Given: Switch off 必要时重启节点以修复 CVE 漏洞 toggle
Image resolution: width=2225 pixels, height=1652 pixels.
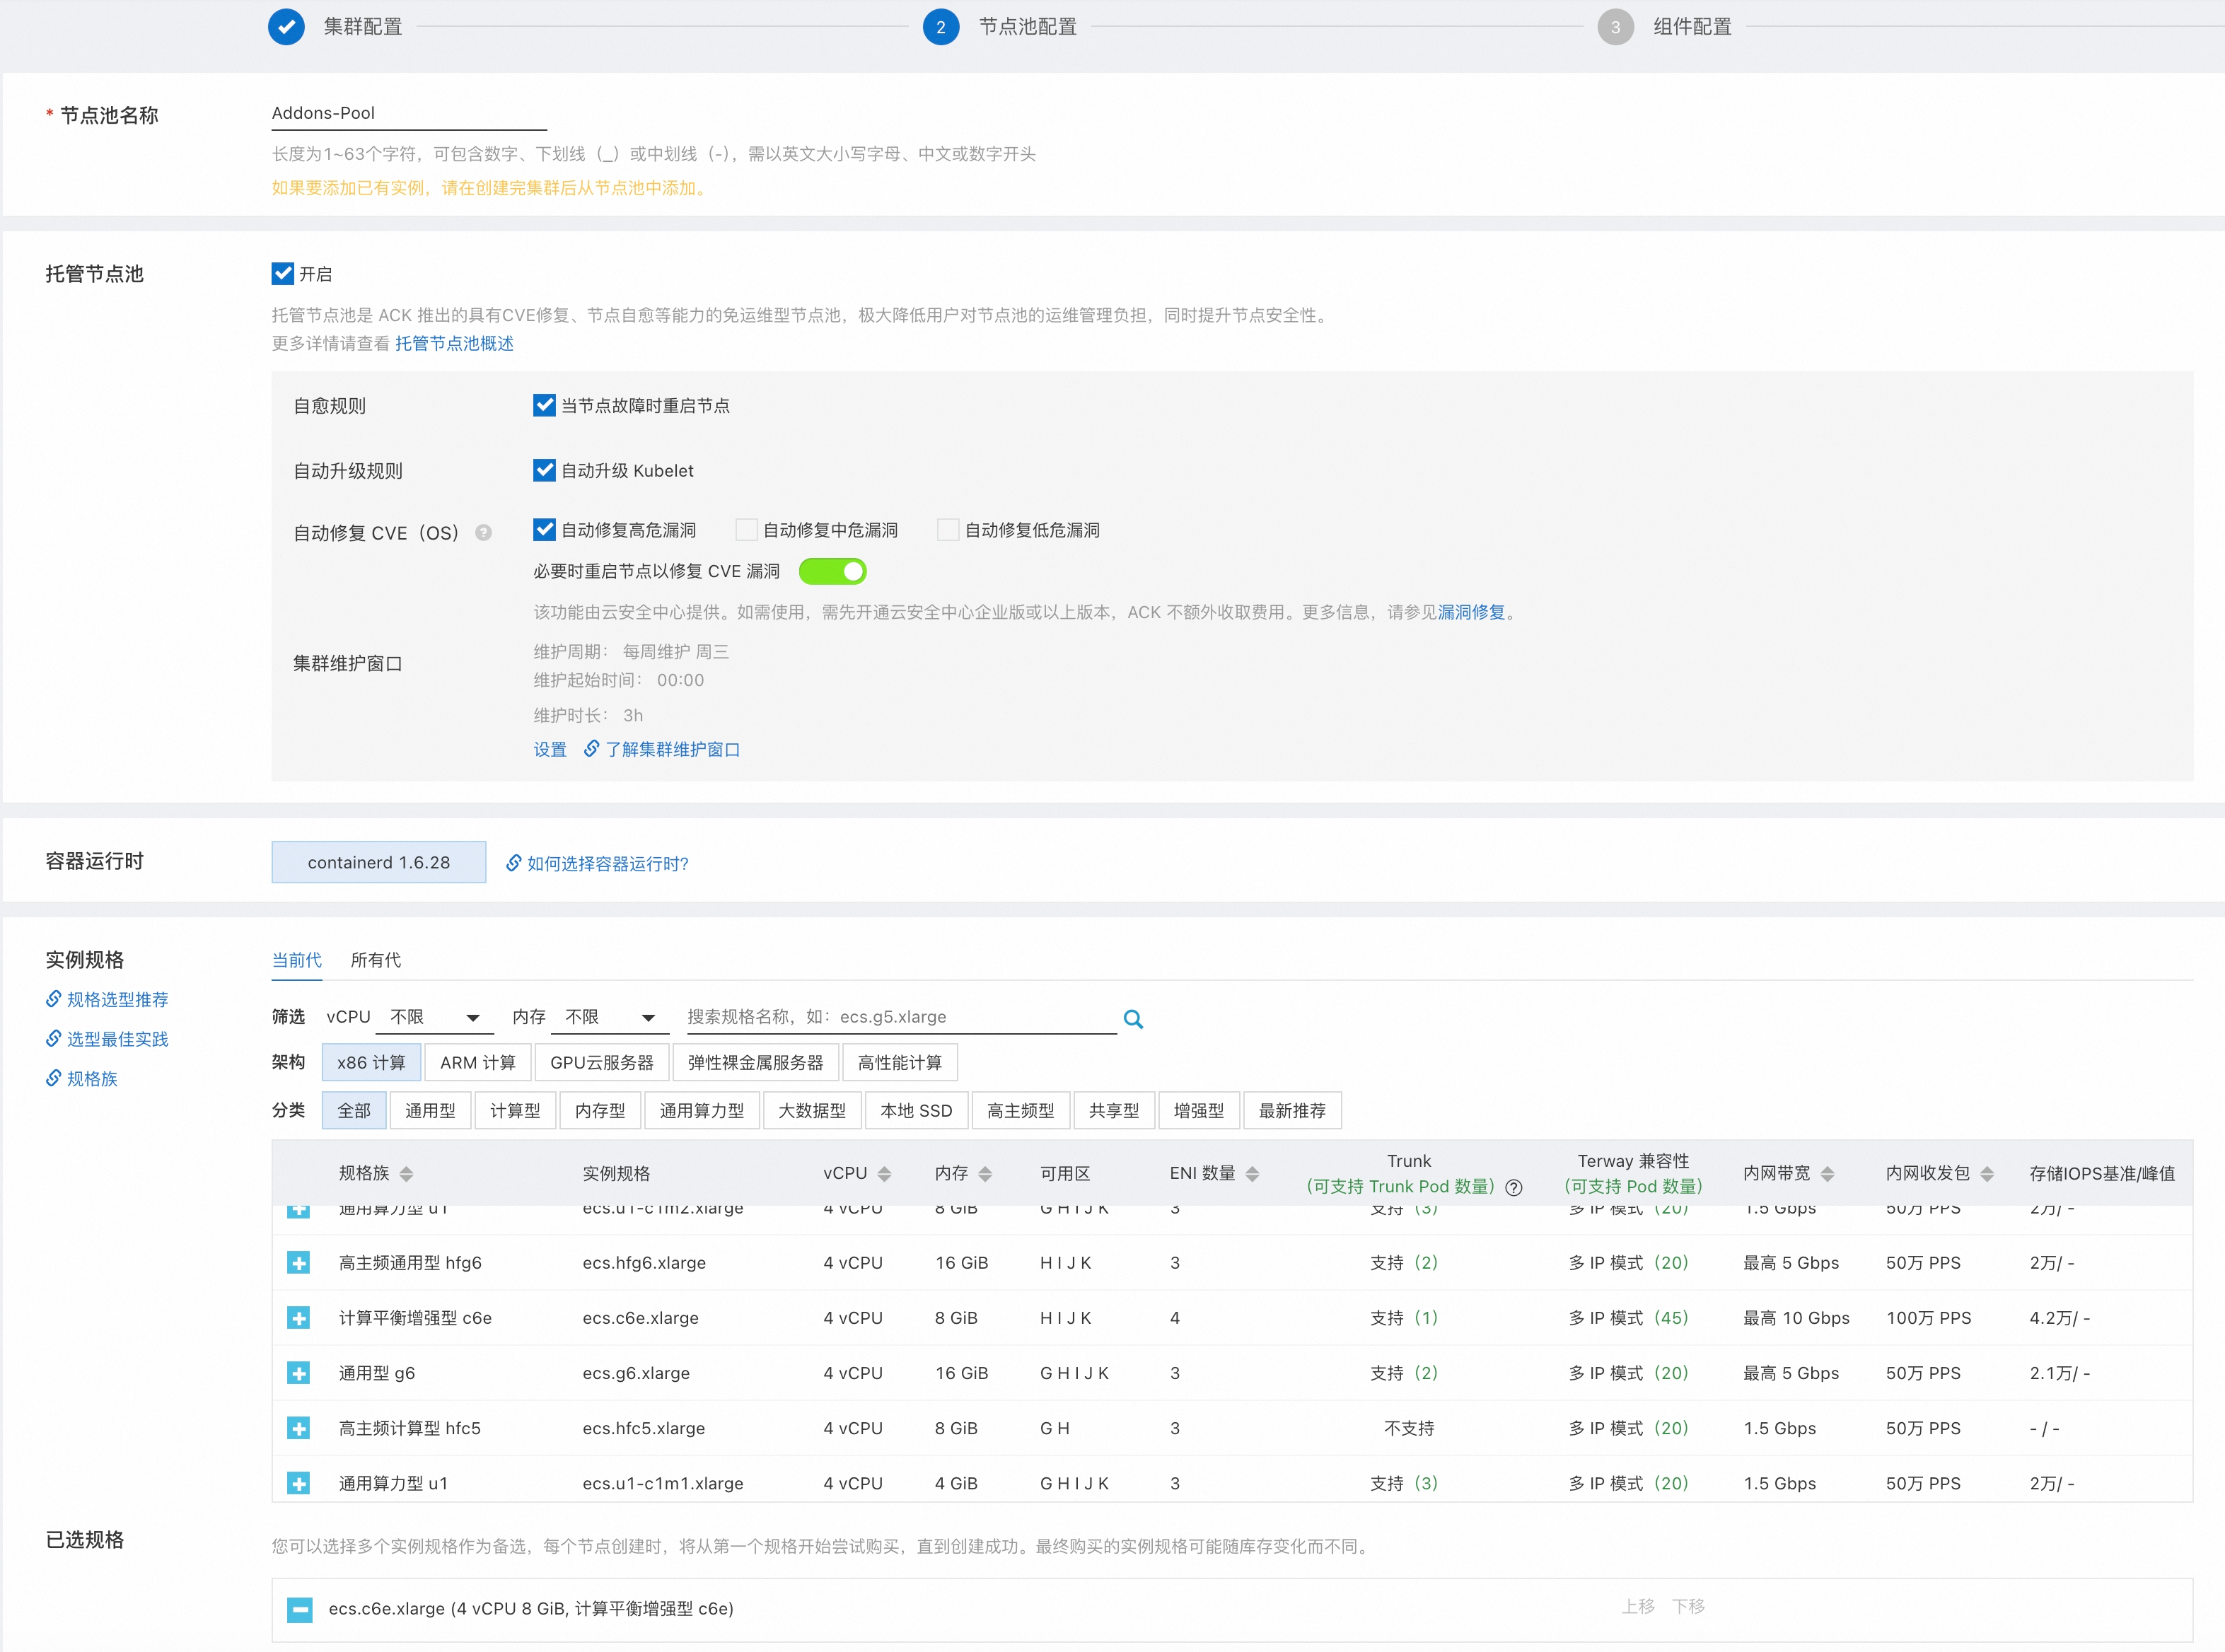Looking at the screenshot, I should pyautogui.click(x=832, y=571).
